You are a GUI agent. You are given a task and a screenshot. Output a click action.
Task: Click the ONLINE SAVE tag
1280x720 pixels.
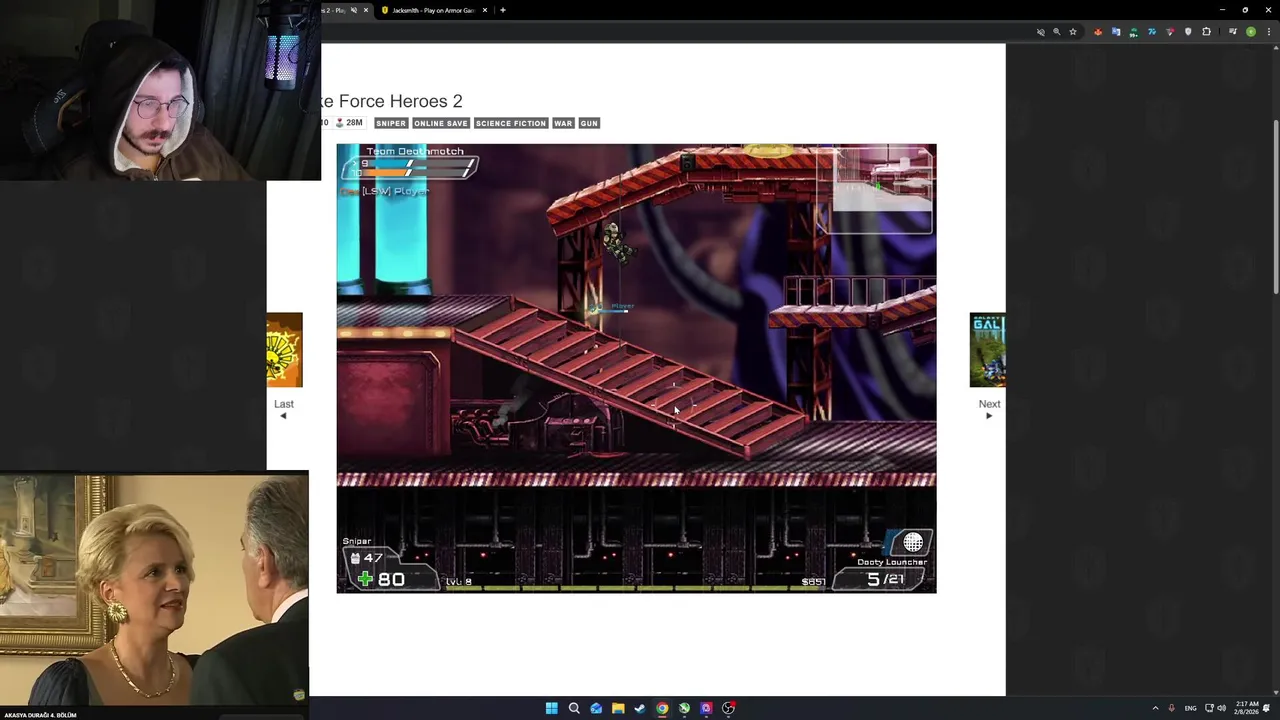[441, 123]
